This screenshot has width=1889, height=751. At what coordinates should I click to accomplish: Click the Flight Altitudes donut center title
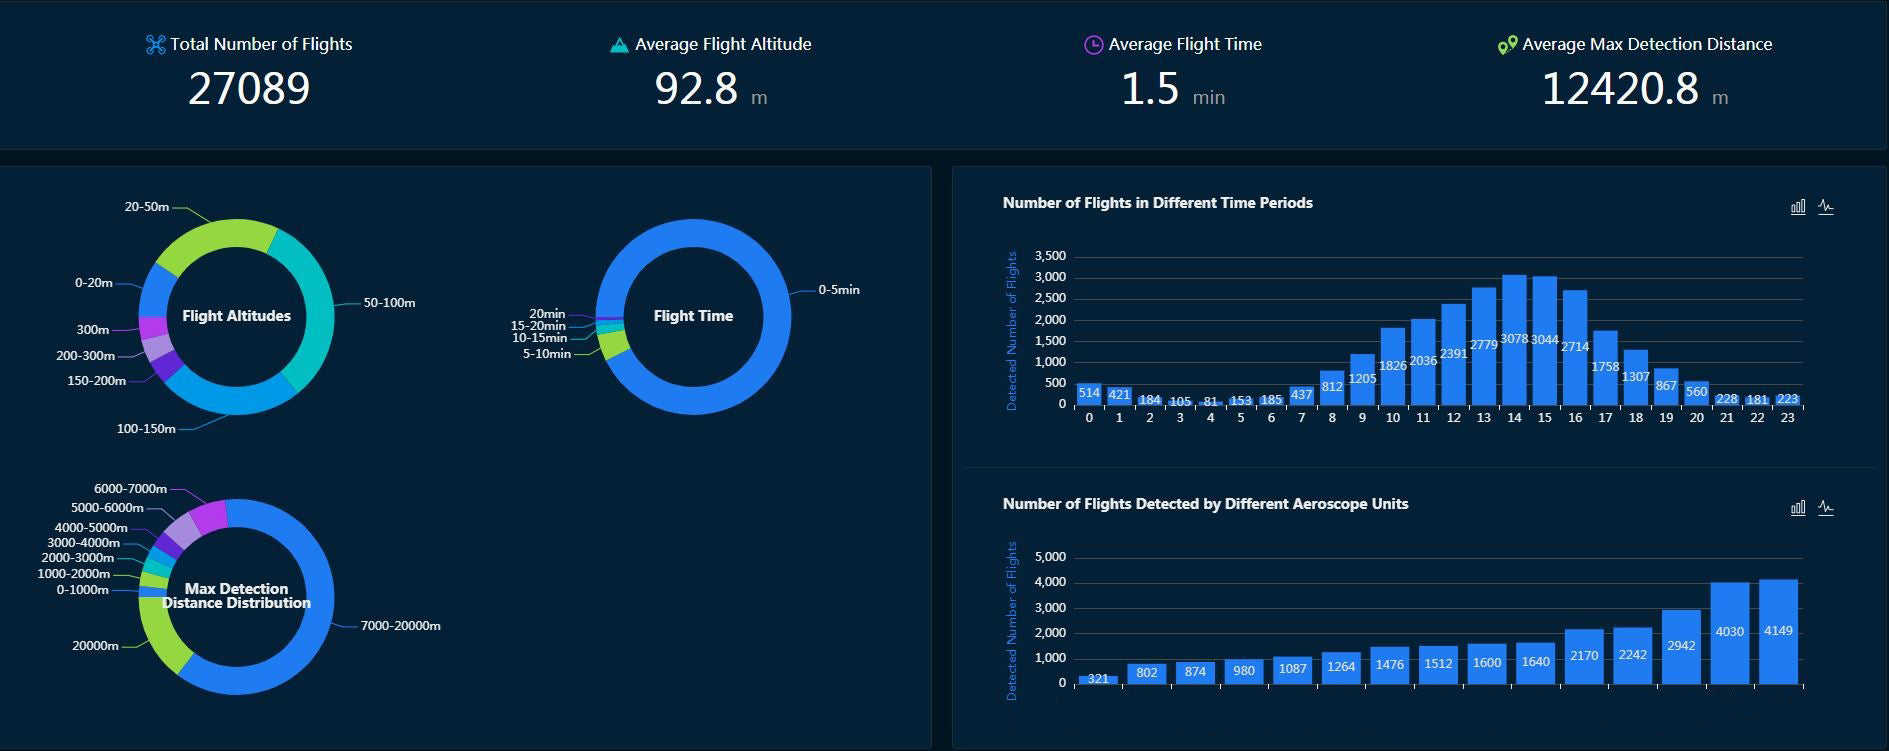[236, 316]
